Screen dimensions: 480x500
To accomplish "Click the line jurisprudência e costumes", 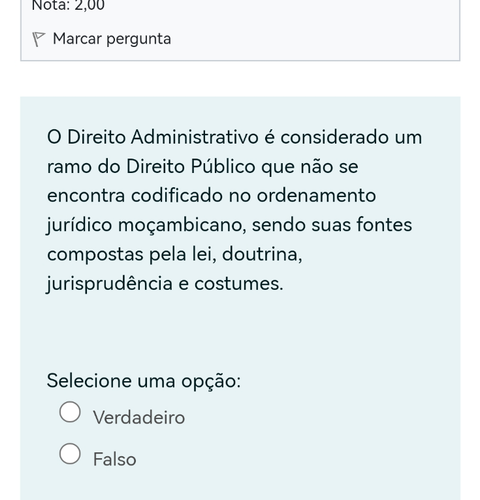I will (165, 284).
